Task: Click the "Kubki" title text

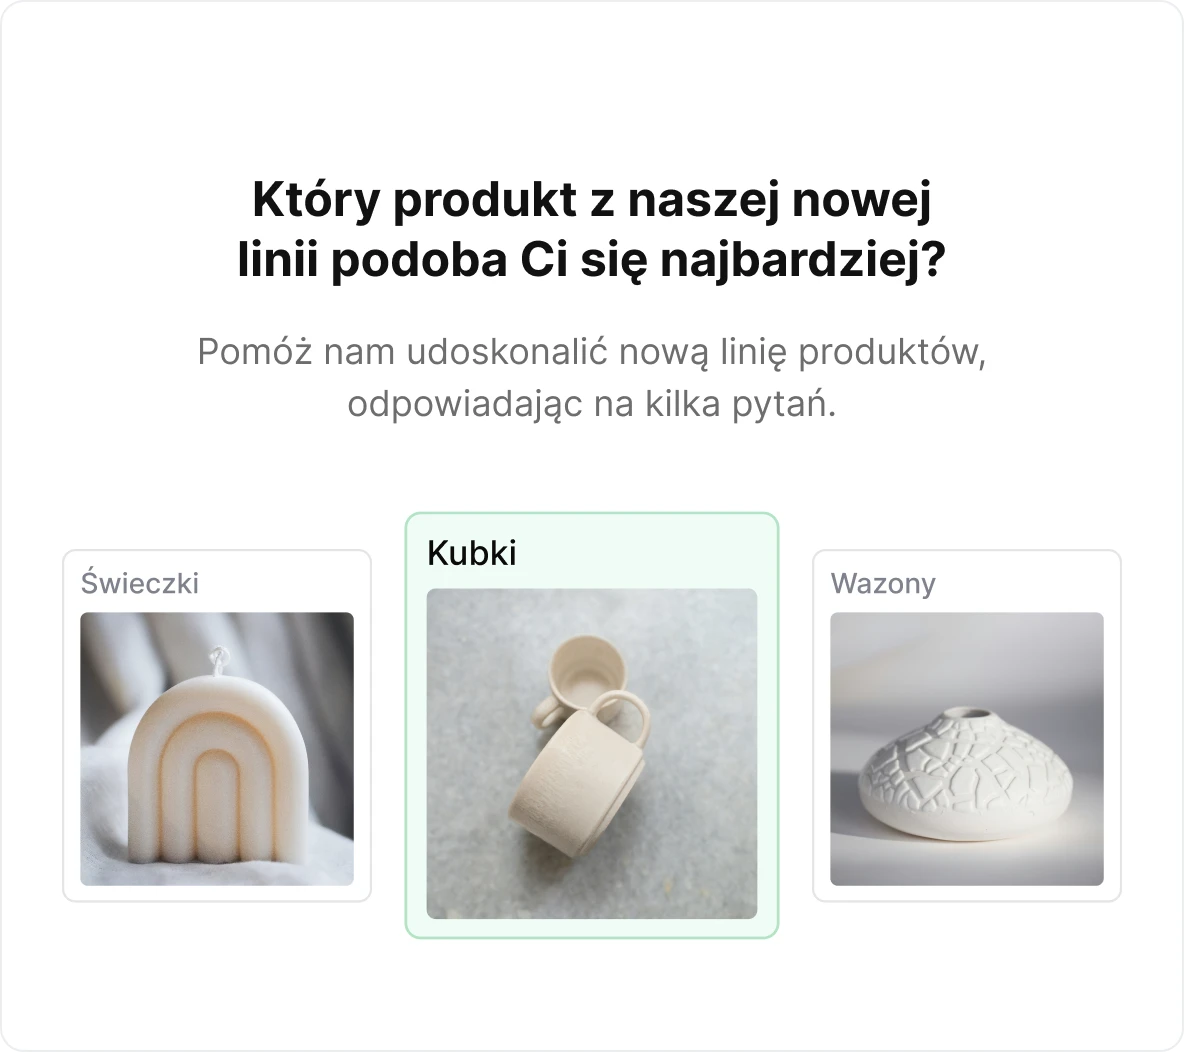Action: point(472,553)
